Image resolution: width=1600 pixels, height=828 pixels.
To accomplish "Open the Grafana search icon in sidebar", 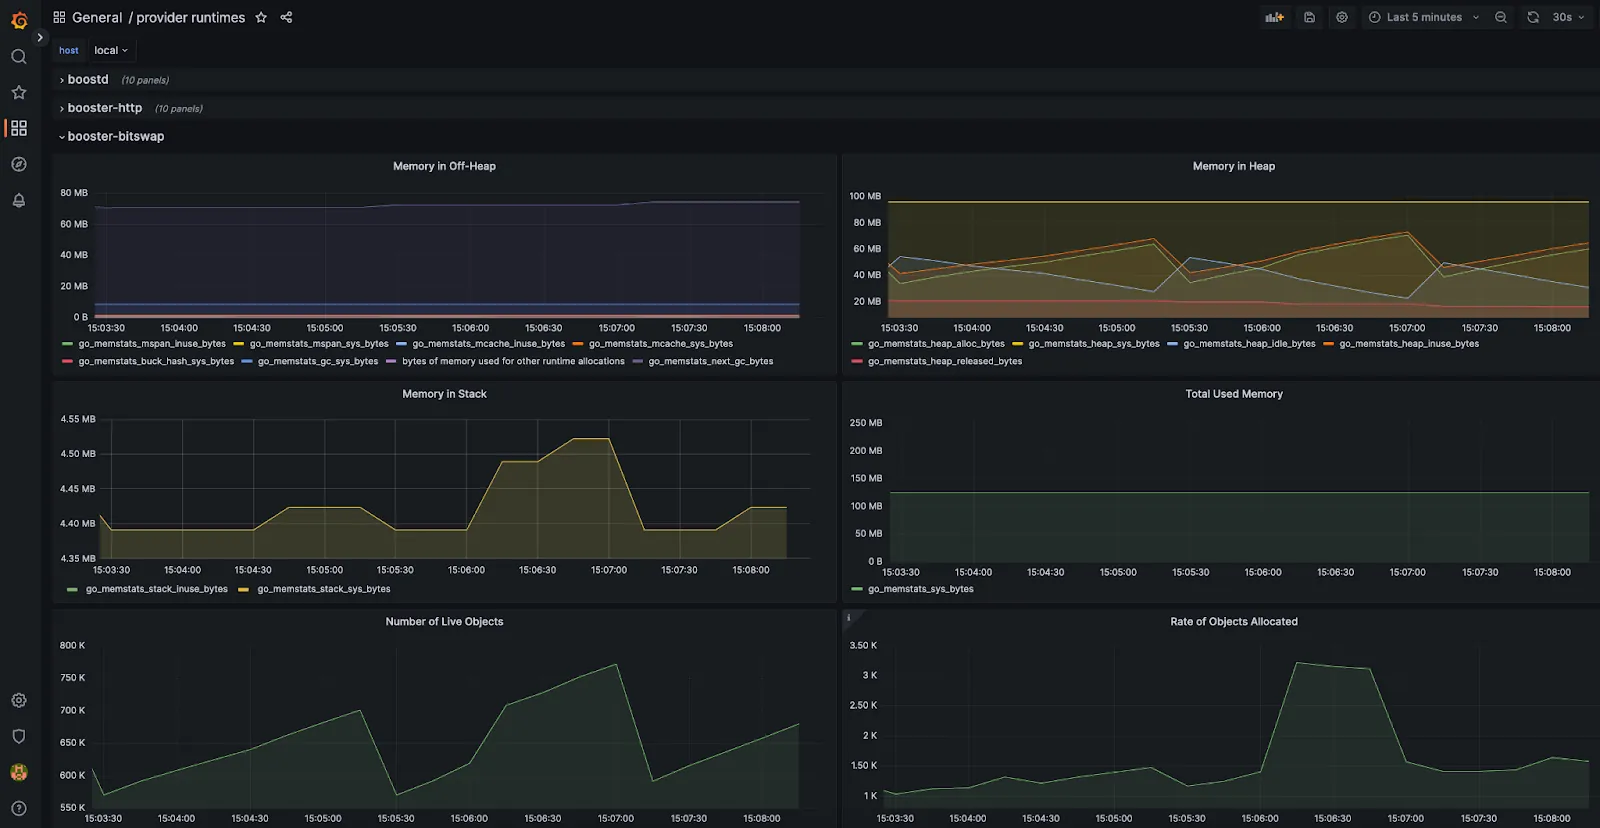I will [18, 57].
